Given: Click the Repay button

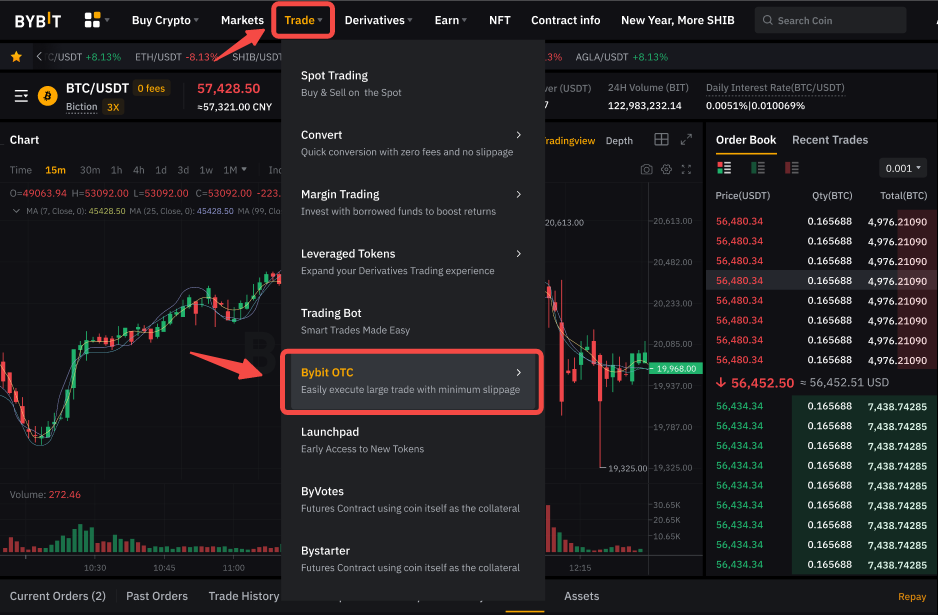Looking at the screenshot, I should coord(912,596).
